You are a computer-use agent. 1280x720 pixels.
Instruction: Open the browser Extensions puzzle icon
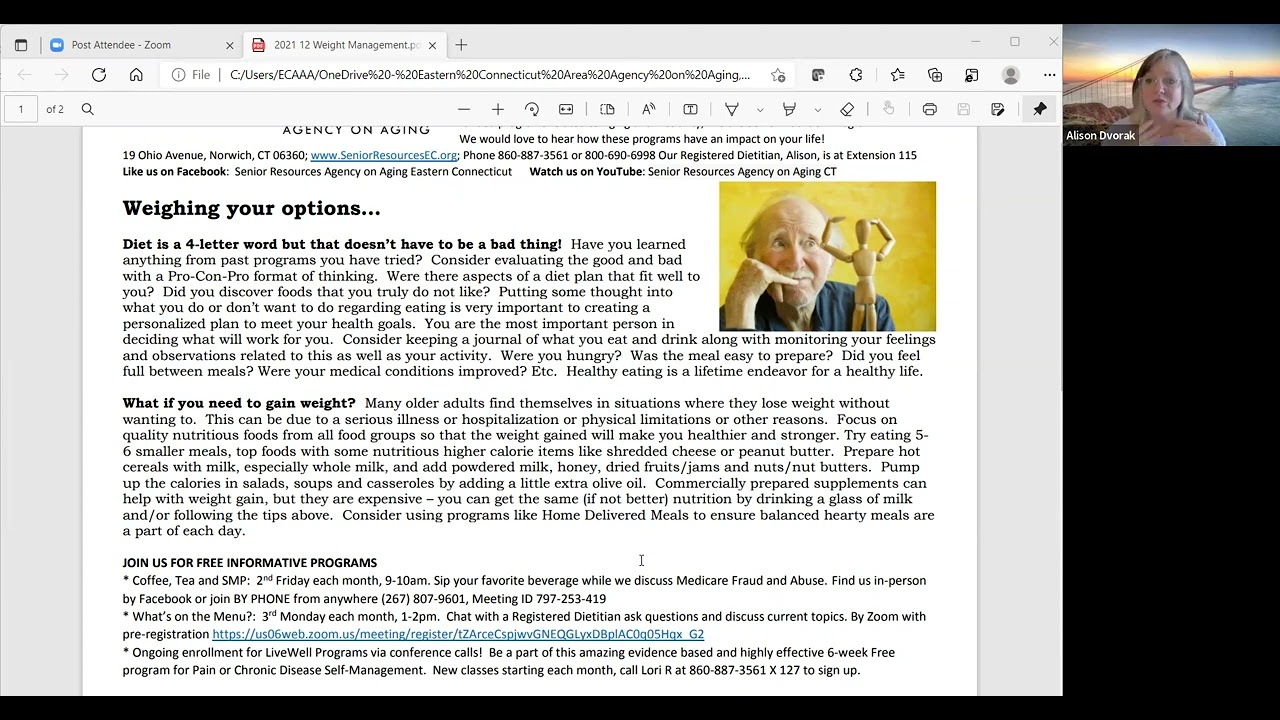(856, 75)
